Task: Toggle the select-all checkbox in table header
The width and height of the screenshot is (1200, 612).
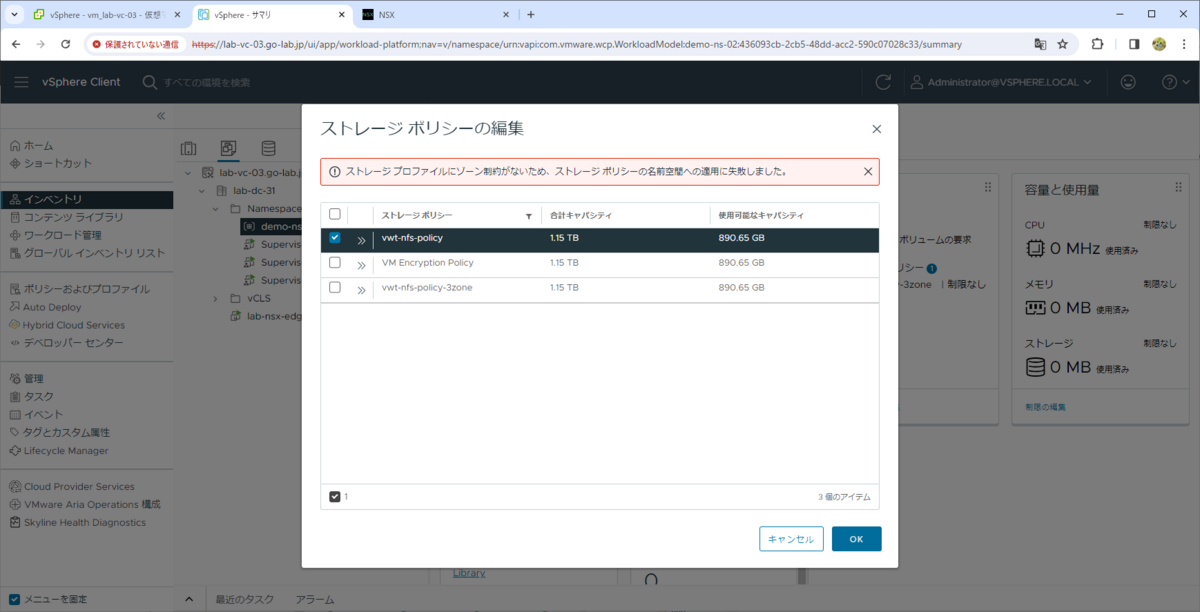Action: (335, 214)
